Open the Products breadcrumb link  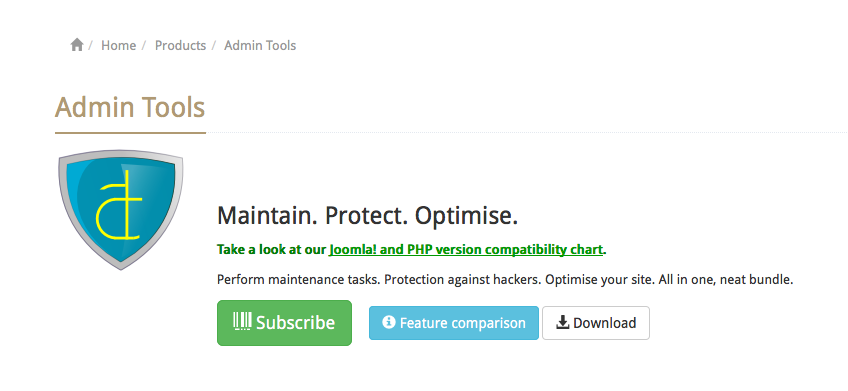[180, 45]
